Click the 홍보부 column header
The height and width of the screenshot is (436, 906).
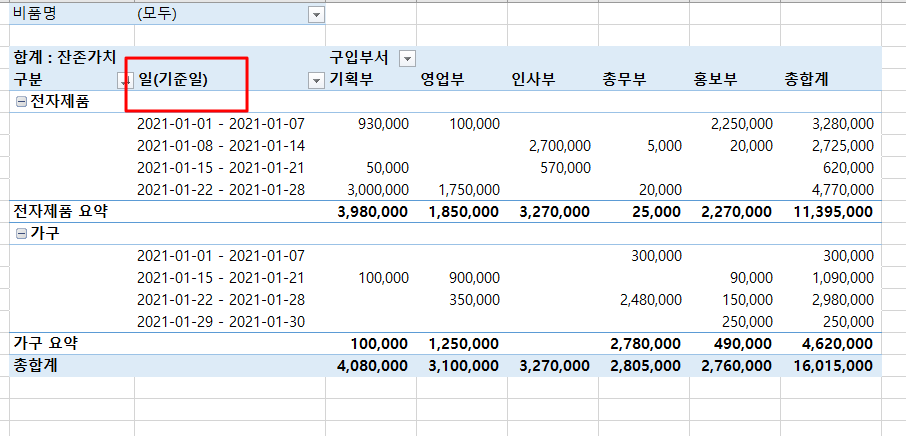click(714, 80)
